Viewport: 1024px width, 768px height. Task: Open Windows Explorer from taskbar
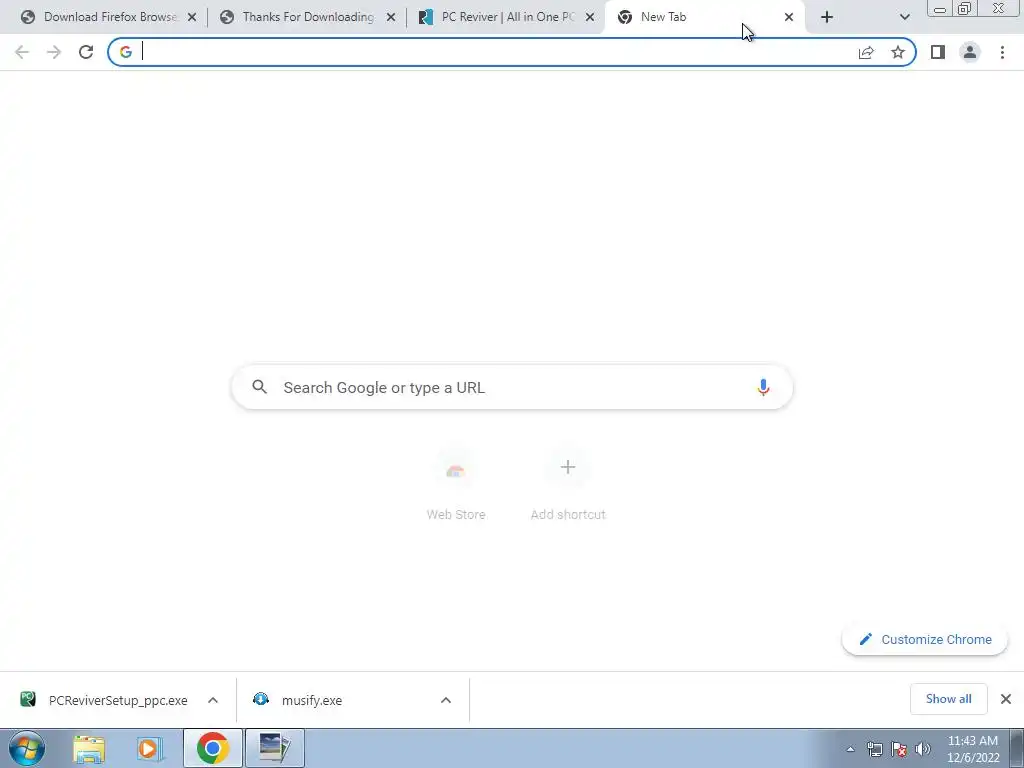(89, 749)
